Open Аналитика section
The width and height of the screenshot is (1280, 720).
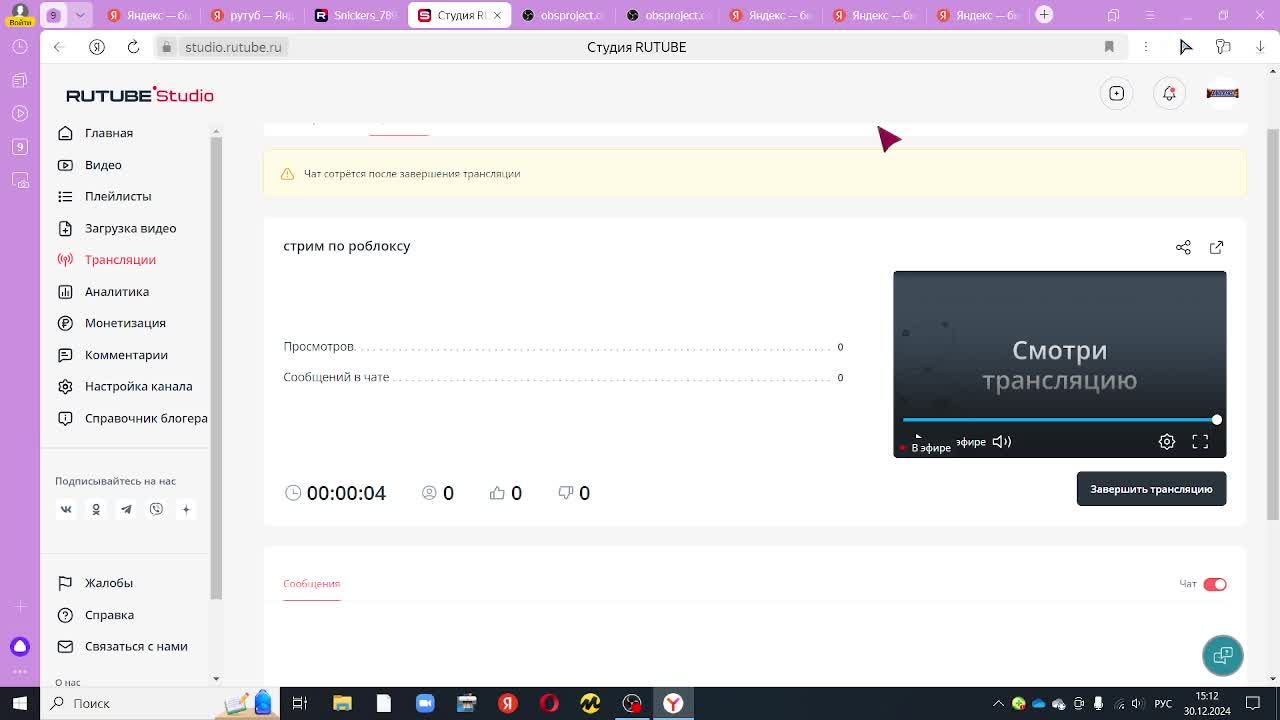tap(116, 292)
